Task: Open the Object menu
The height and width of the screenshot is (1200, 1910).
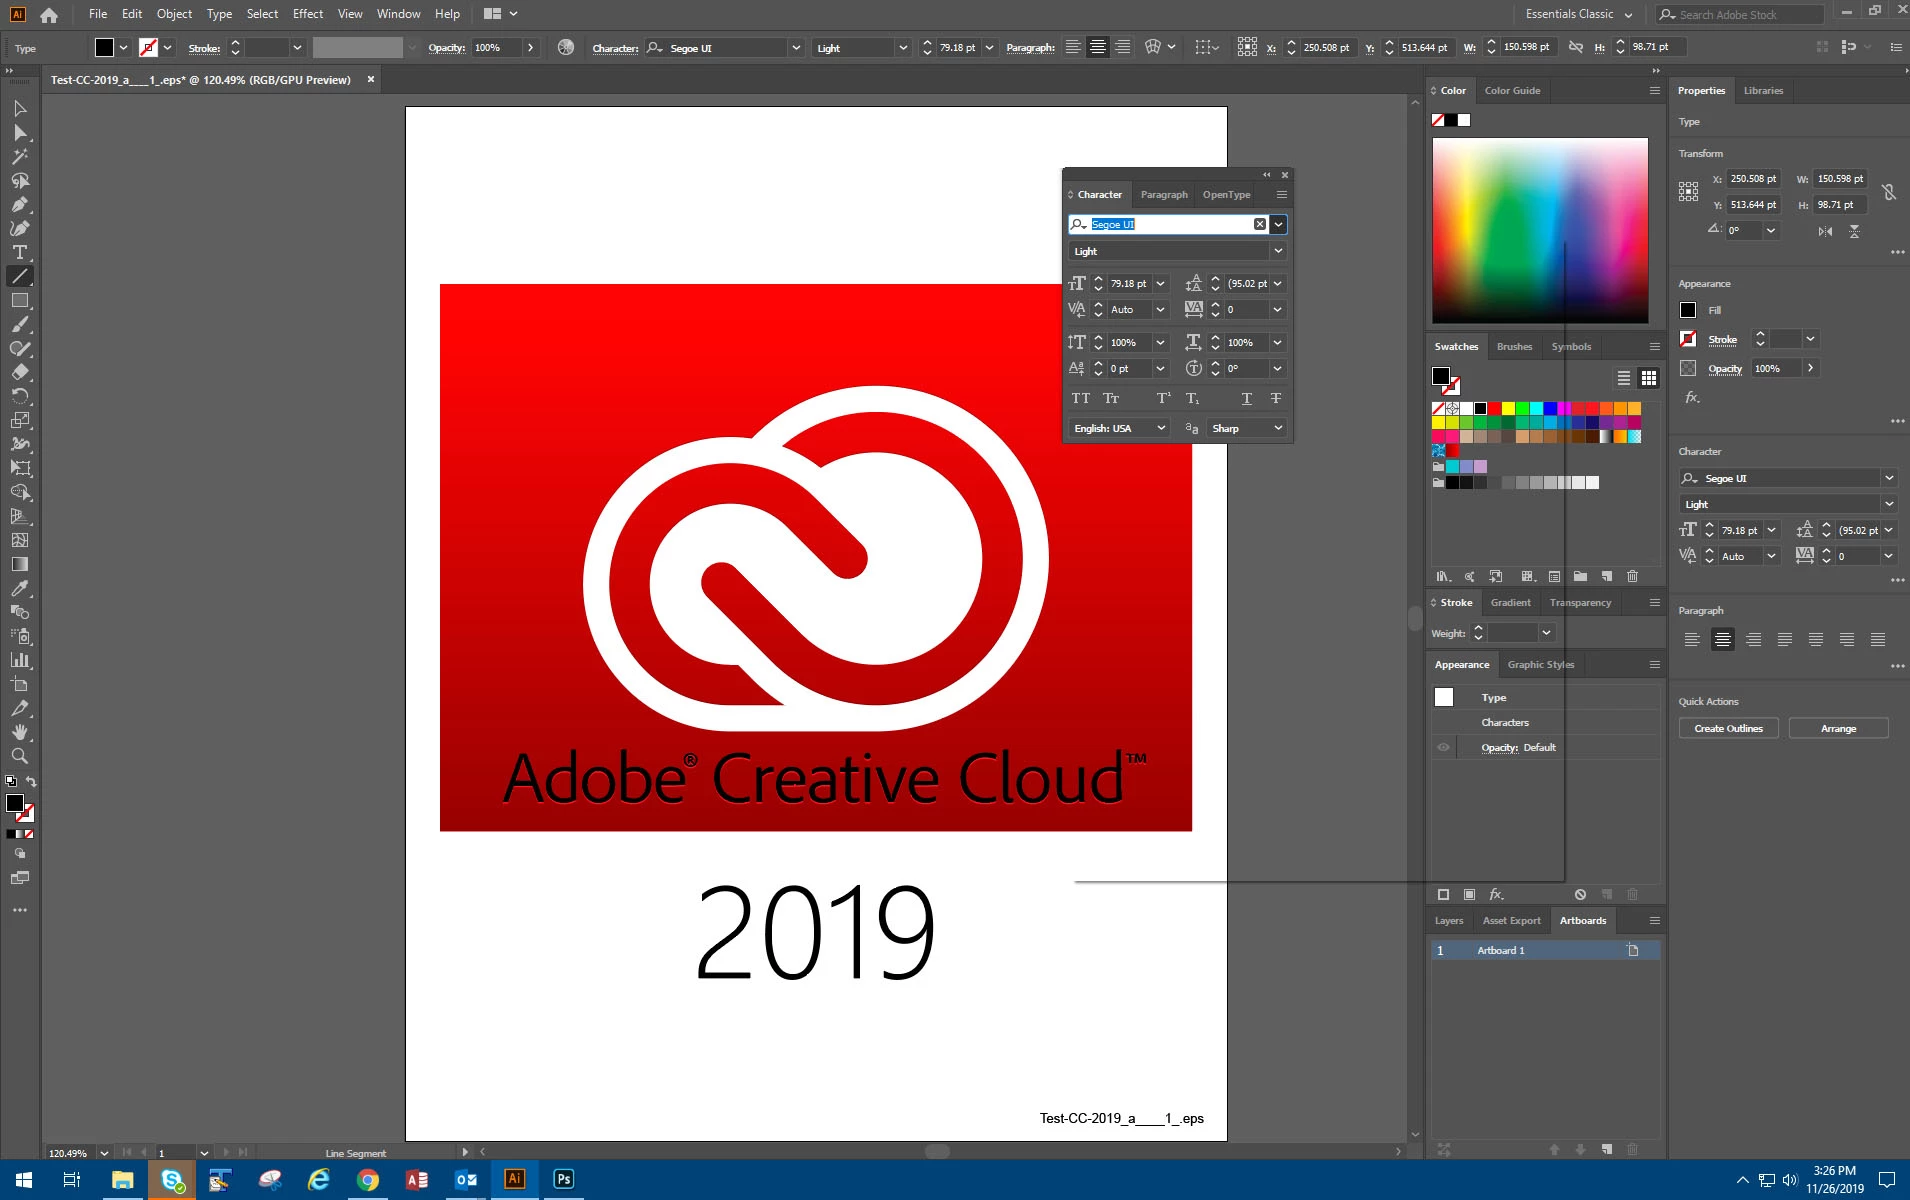Action: pyautogui.click(x=174, y=14)
